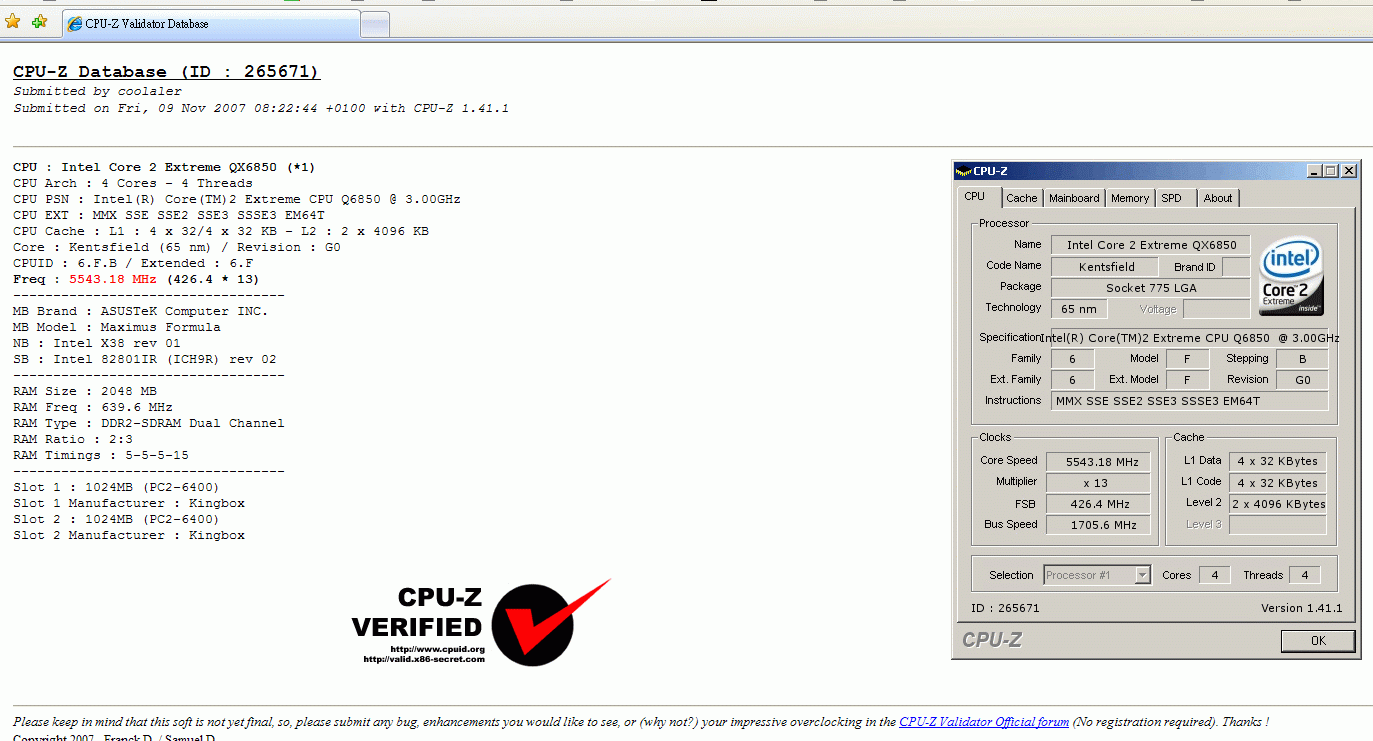Viewport: 1373px width, 741px height.
Task: Click the Instructions field MMX SSE SSE2
Action: (x=1190, y=401)
